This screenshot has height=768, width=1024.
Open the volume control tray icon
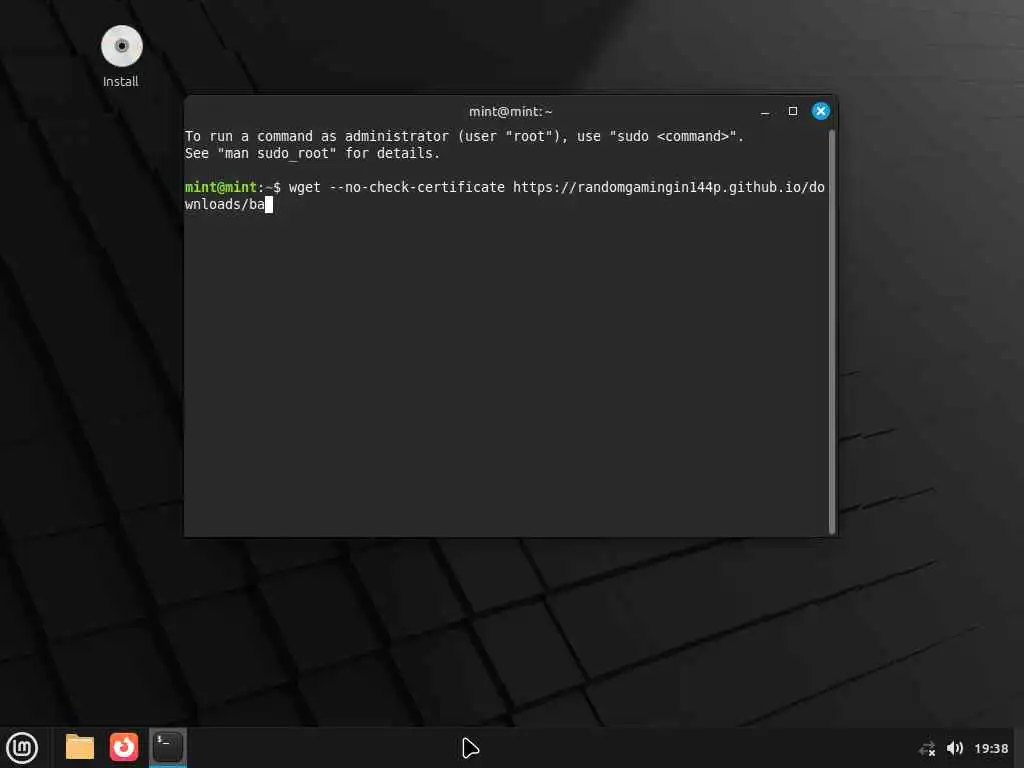(955, 748)
